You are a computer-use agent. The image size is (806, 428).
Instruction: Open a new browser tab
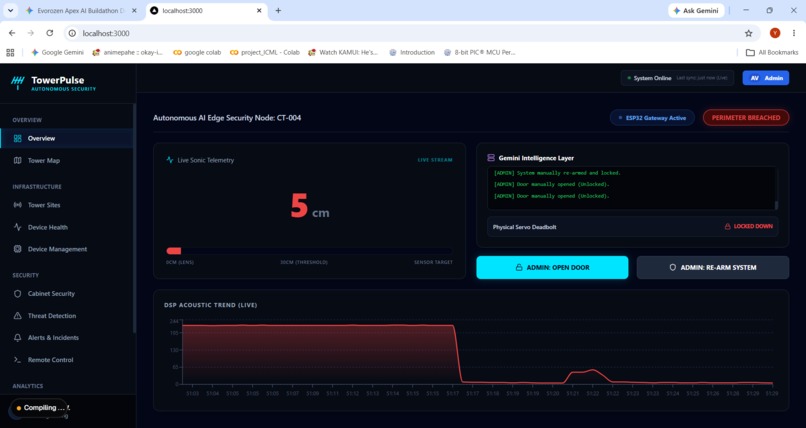278,10
